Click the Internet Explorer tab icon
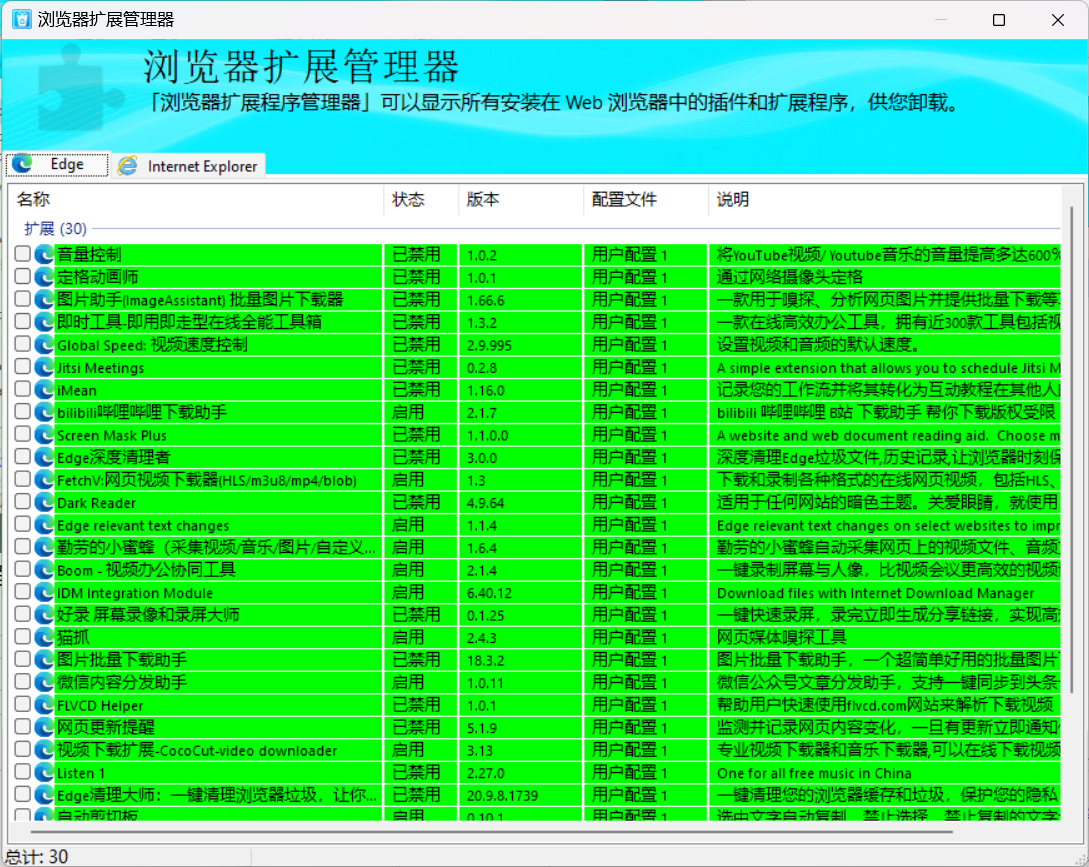 point(128,166)
